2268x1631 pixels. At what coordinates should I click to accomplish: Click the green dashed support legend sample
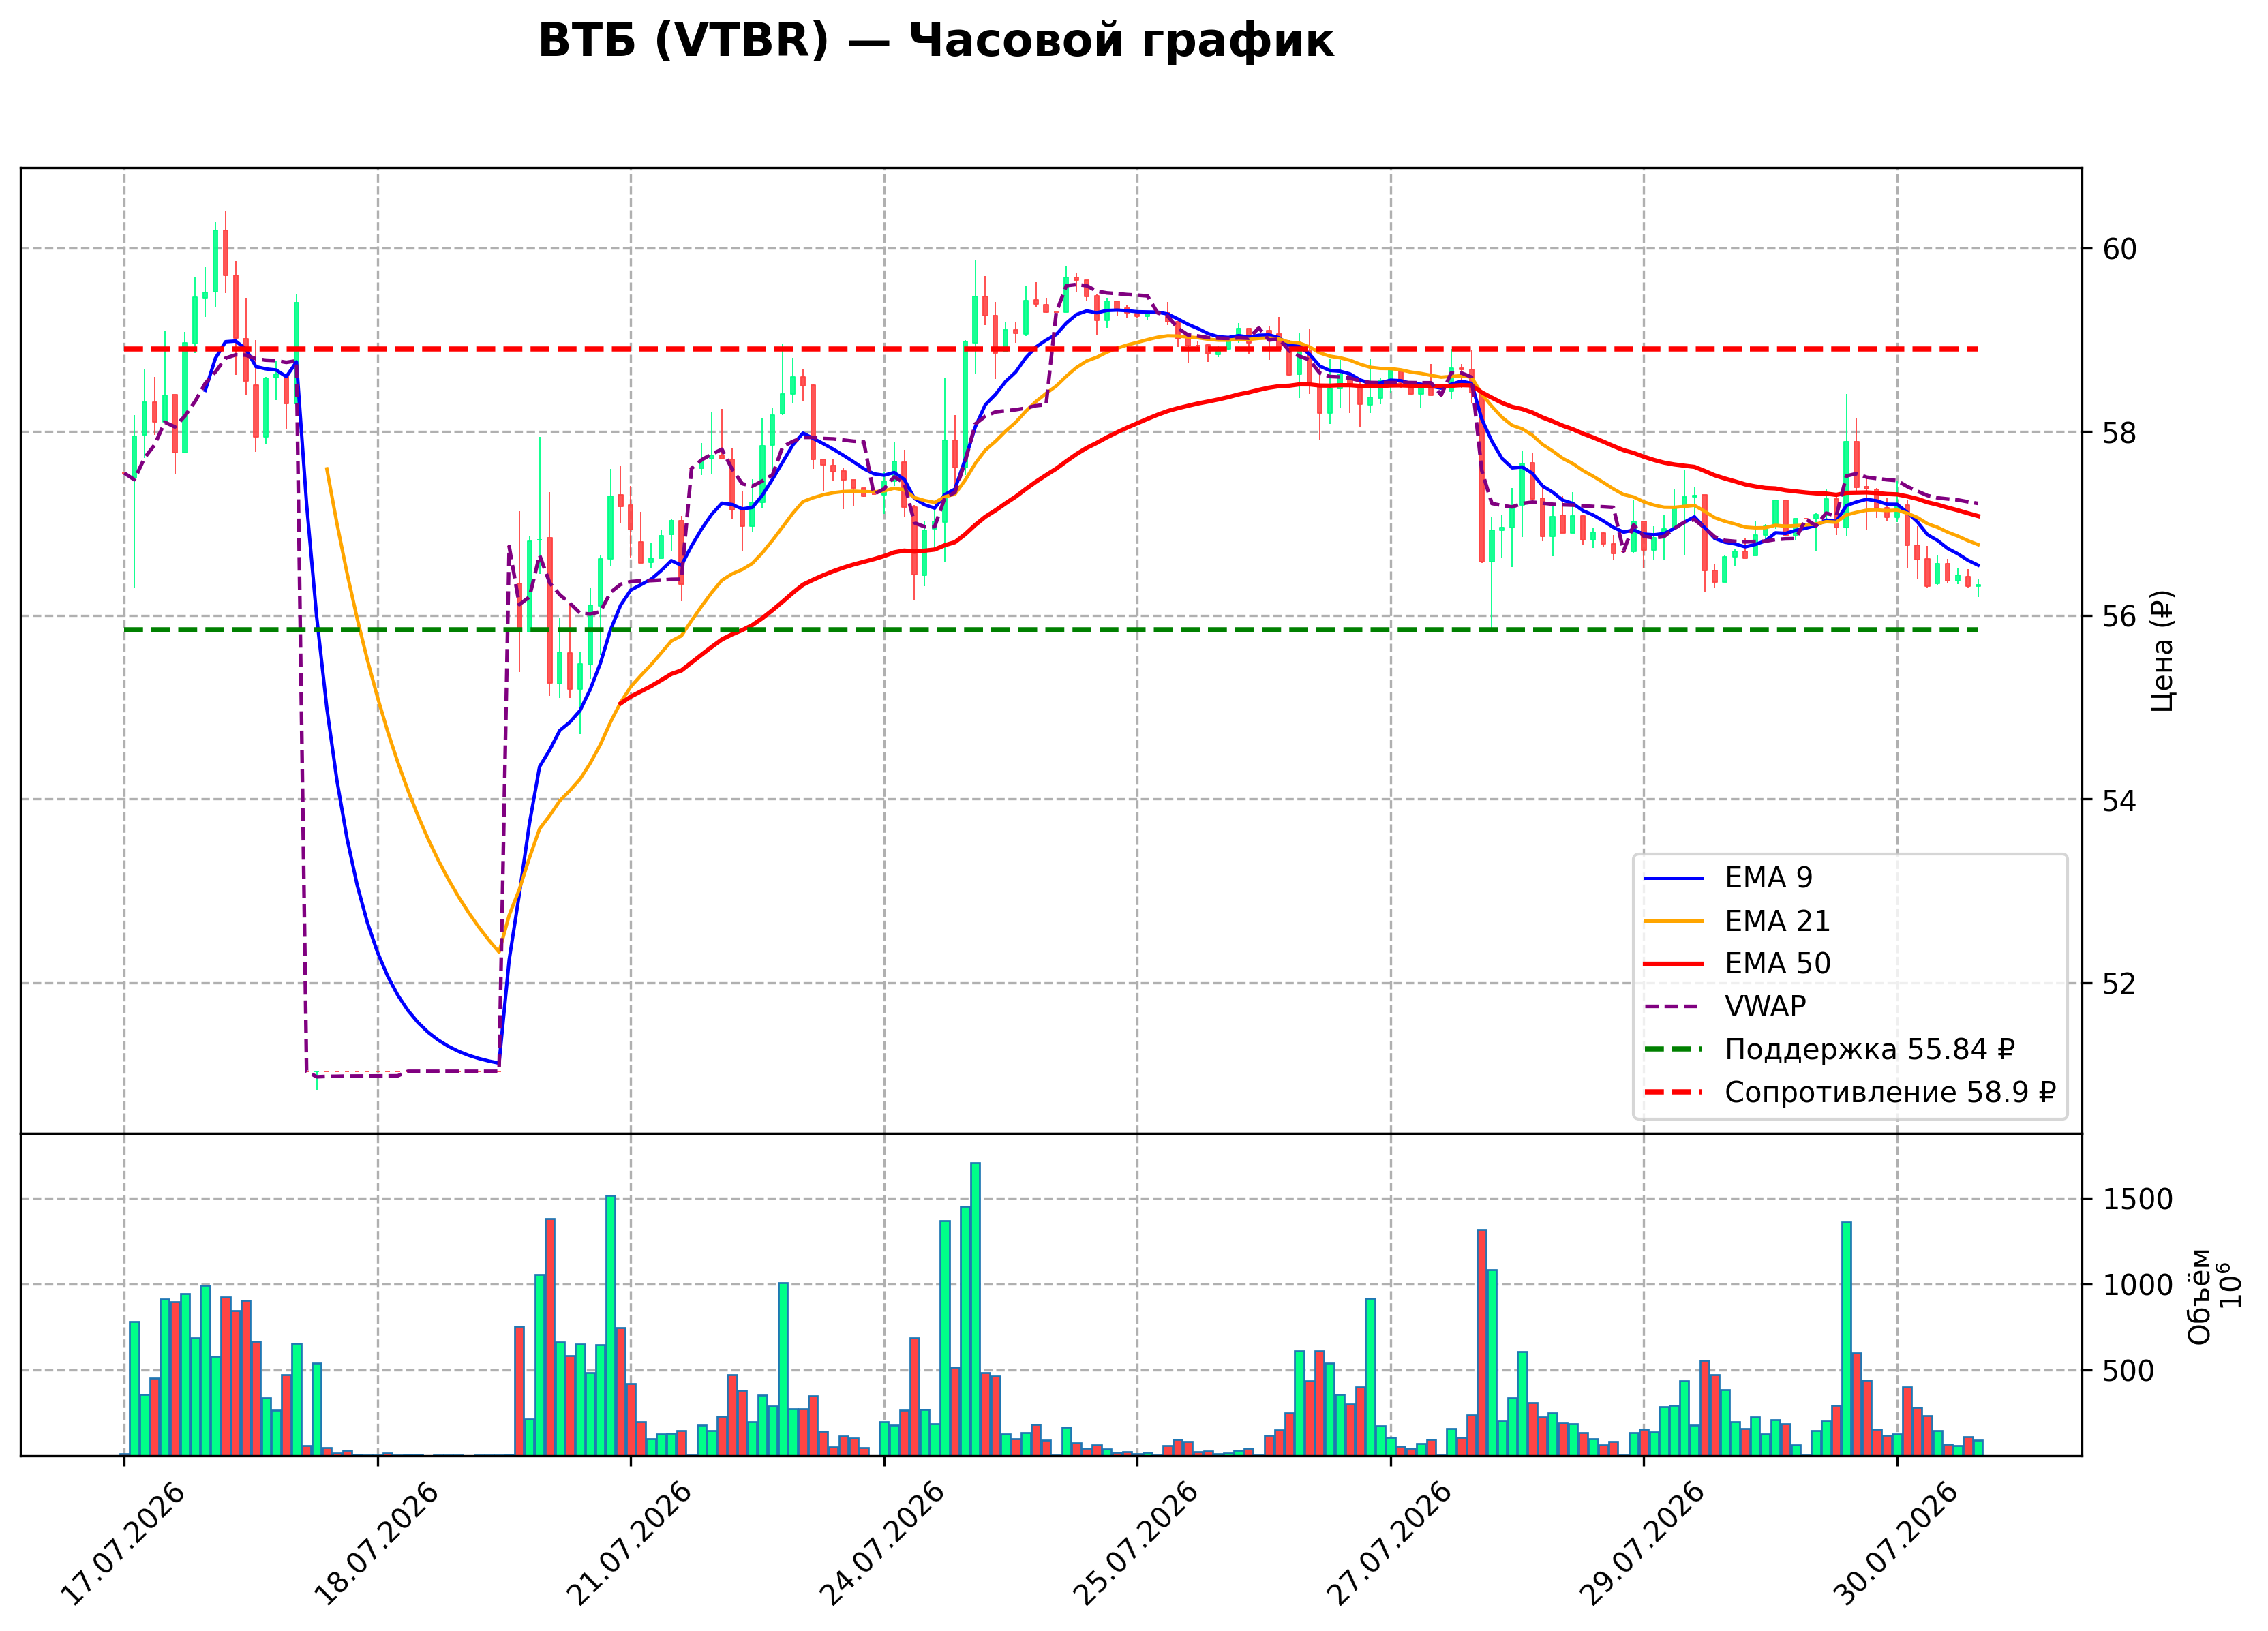(x=1673, y=1050)
